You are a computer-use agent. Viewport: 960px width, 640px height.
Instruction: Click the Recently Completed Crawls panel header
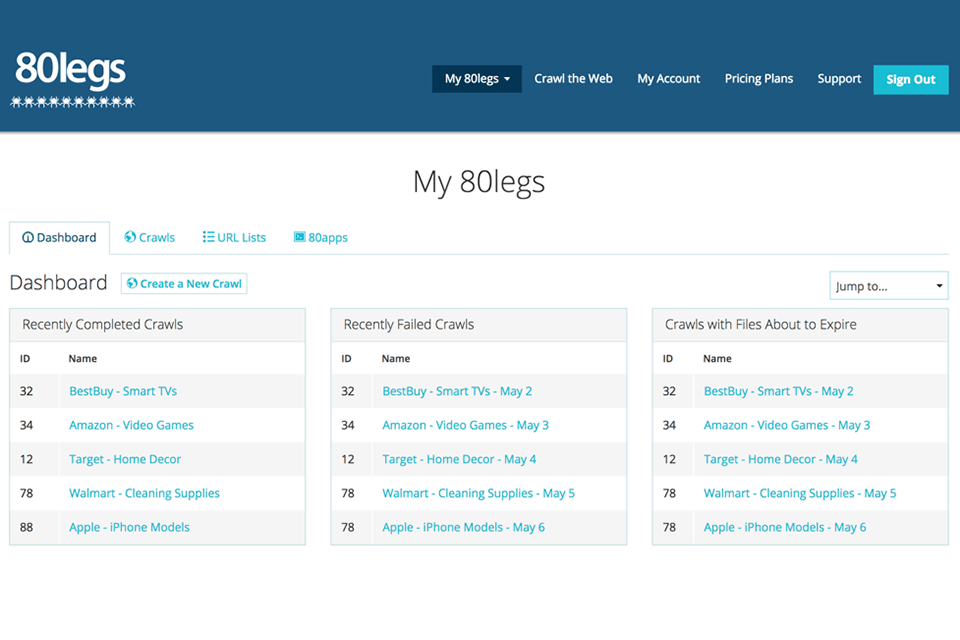pos(157,325)
